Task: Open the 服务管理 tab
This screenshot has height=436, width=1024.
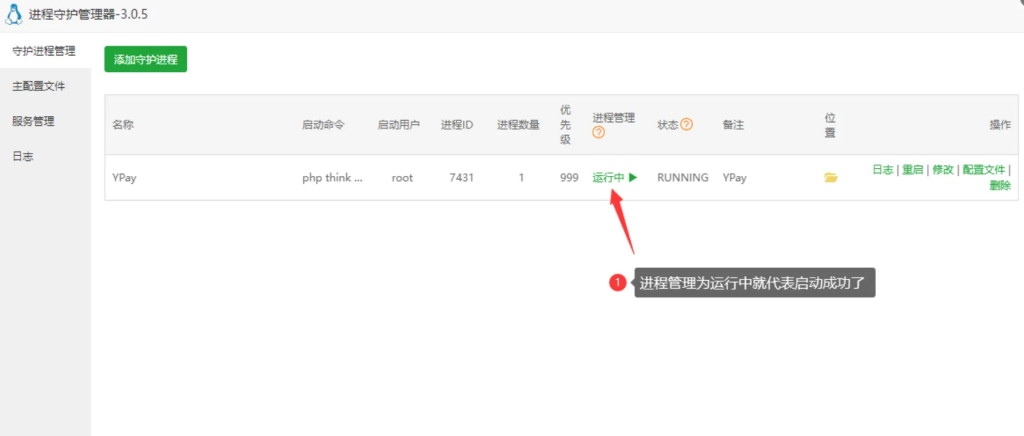Action: pyautogui.click(x=33, y=121)
